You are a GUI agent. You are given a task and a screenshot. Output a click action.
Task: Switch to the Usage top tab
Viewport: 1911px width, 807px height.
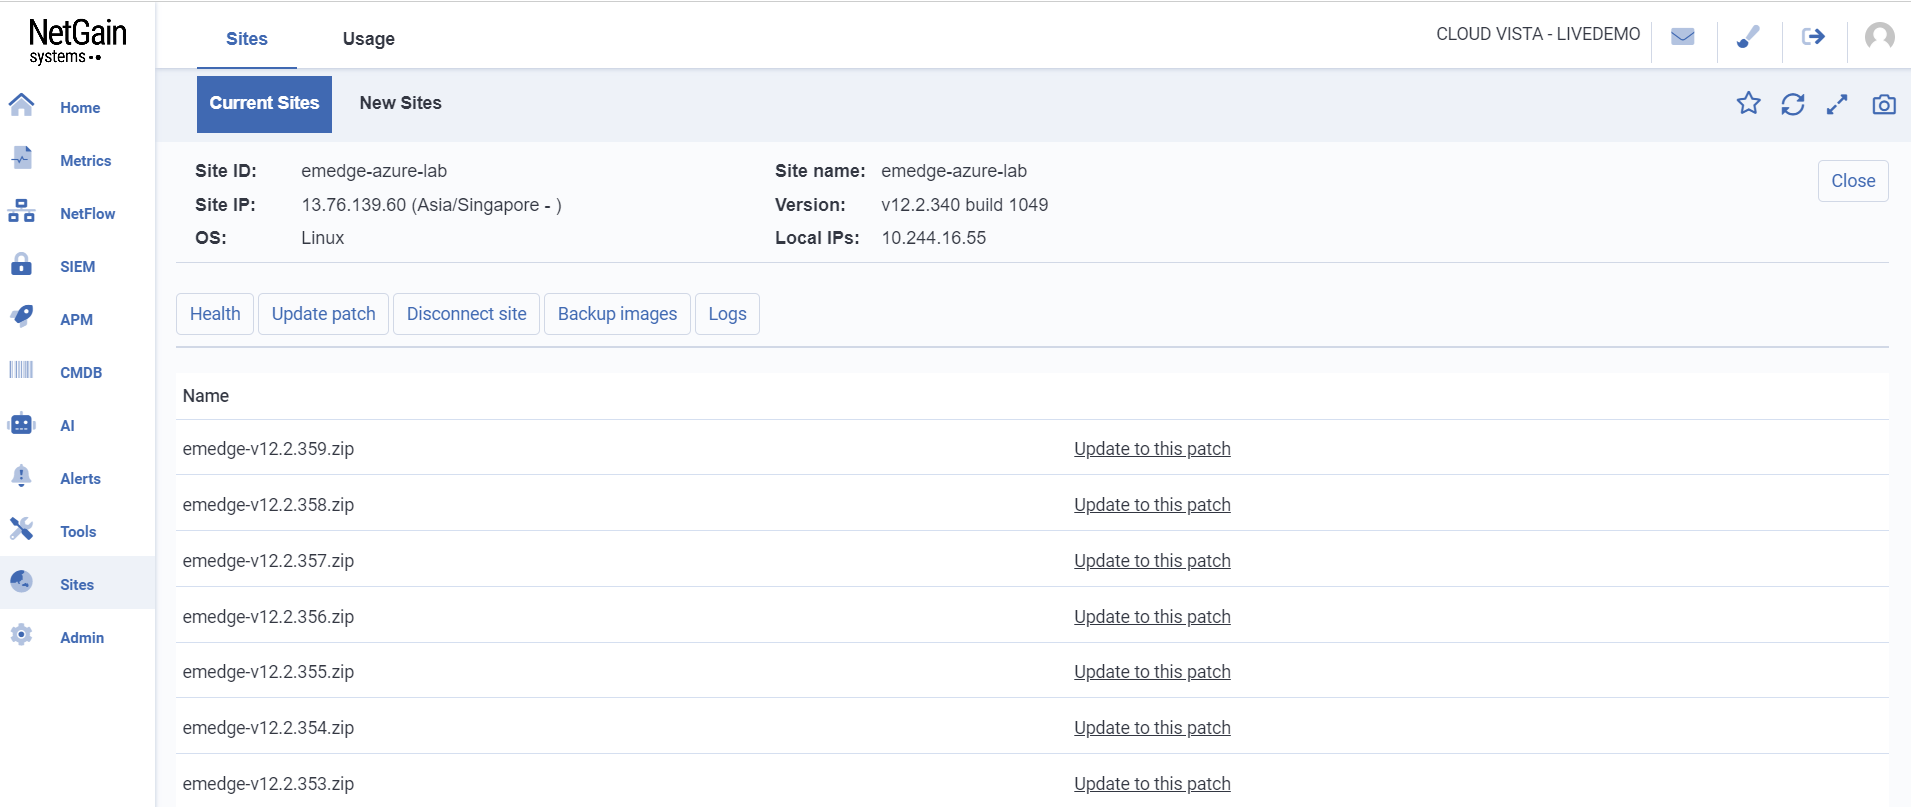[369, 39]
